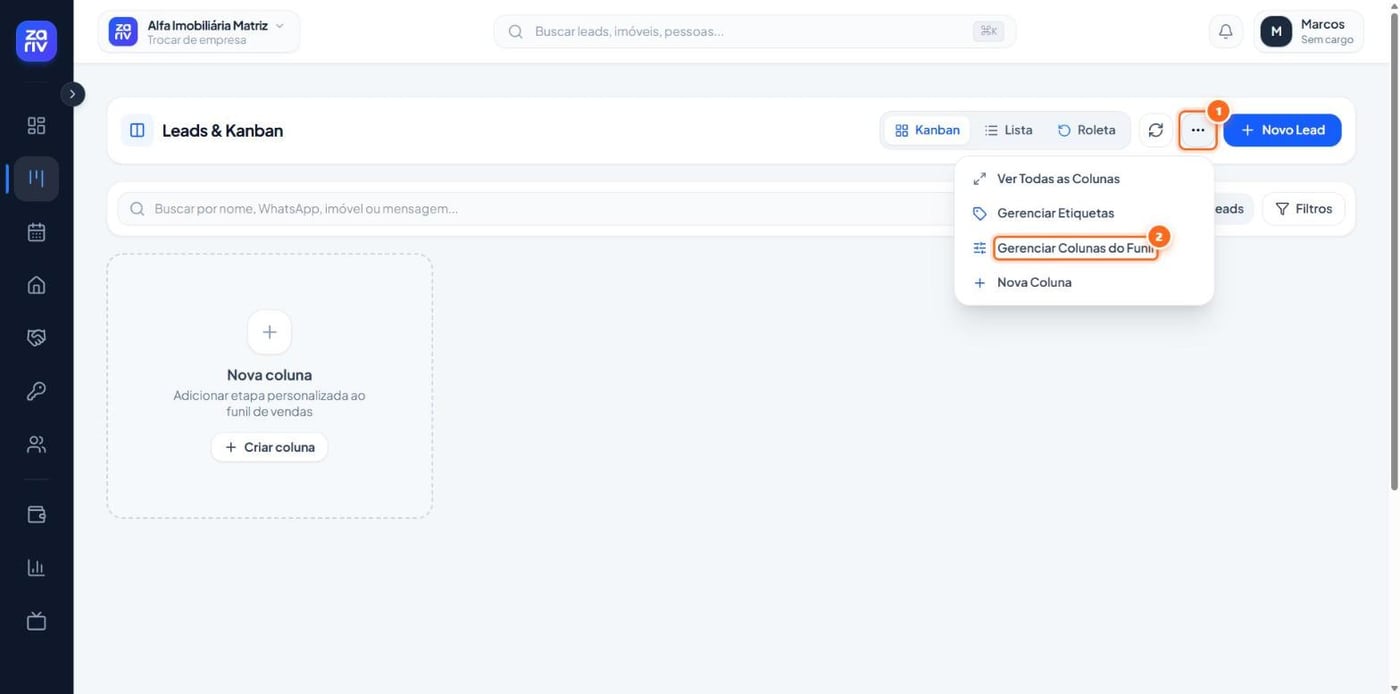Click the Leads & Kanban title icon
This screenshot has height=694, width=1400.
point(137,130)
